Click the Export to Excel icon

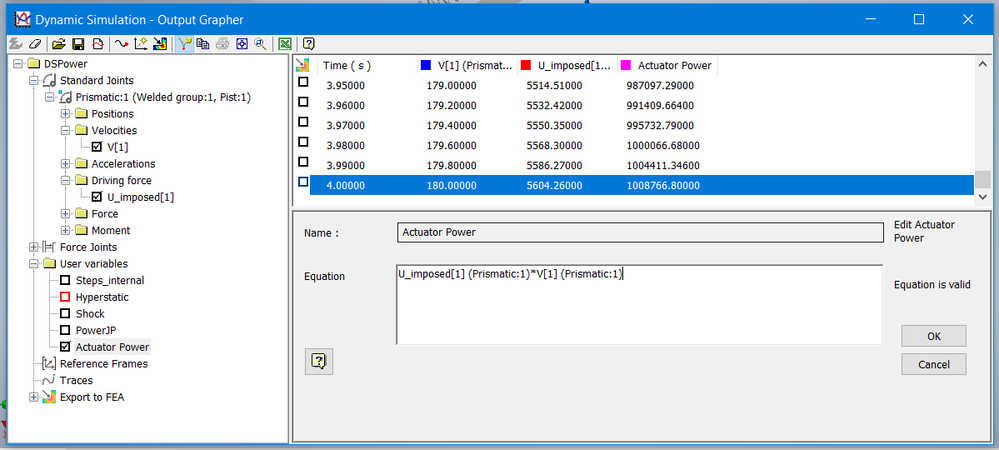[285, 44]
